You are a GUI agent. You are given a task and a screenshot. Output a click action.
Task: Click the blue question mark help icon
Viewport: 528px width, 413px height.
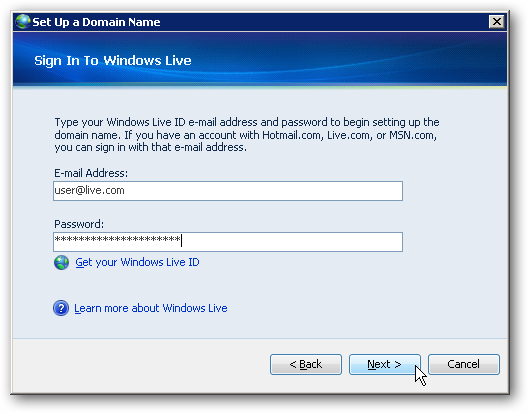pos(61,308)
